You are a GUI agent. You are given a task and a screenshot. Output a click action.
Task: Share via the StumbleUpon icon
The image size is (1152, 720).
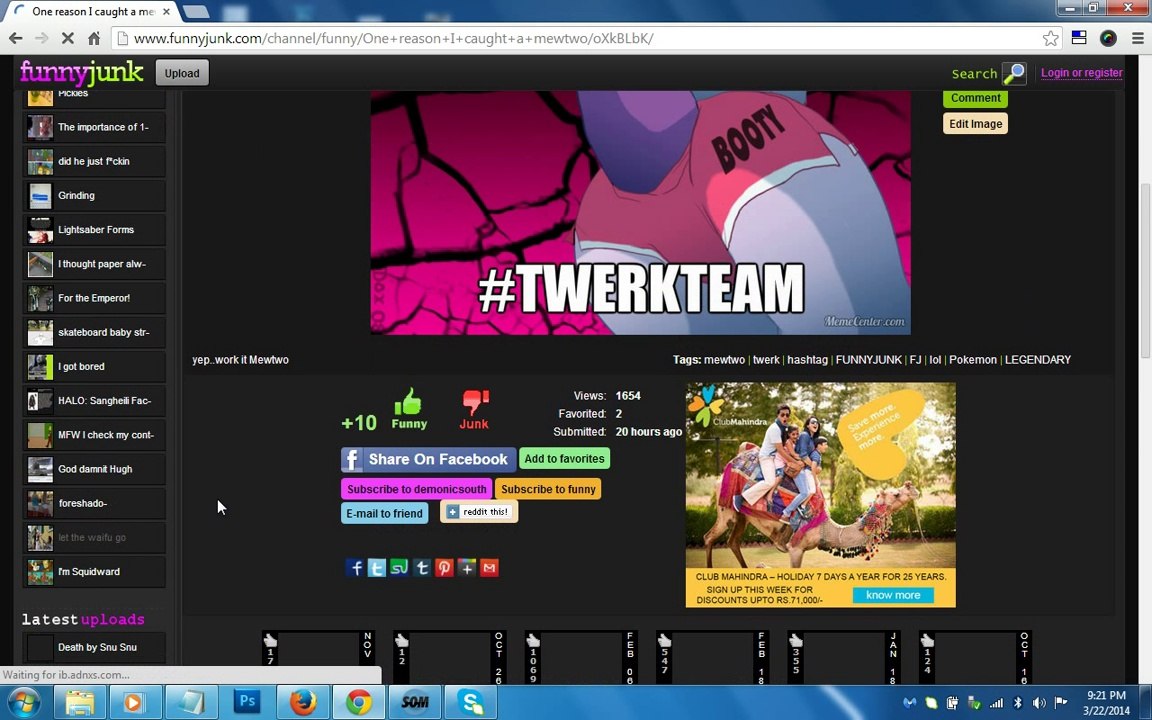pos(399,568)
